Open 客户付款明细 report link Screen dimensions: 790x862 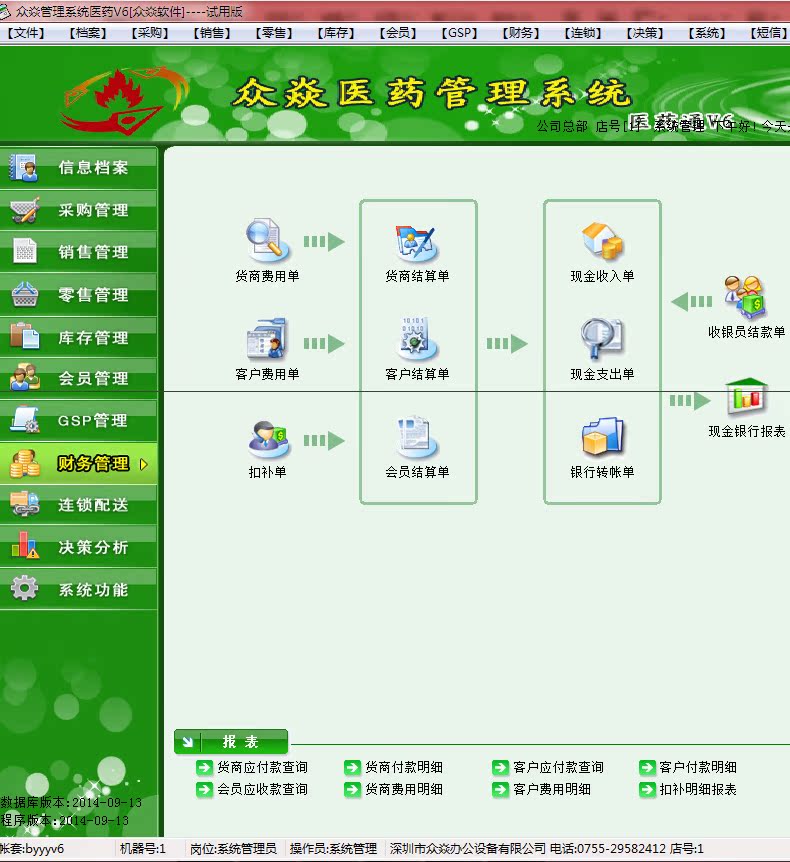(x=698, y=767)
